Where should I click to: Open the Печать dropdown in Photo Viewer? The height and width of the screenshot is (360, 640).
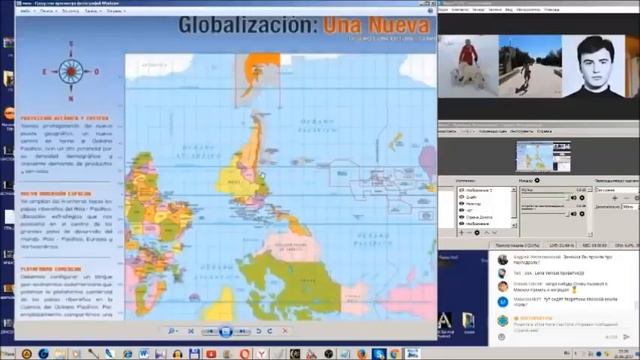tap(48, 11)
